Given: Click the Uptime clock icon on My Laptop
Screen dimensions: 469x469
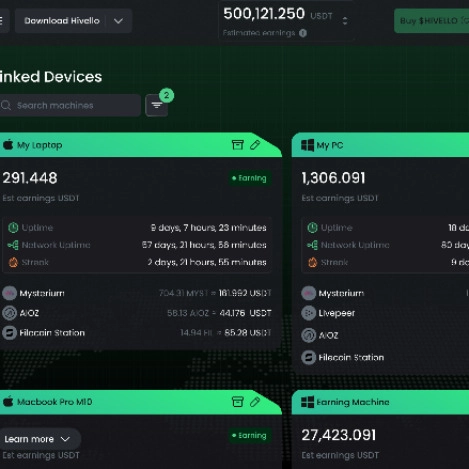Looking at the screenshot, I should point(13,228).
